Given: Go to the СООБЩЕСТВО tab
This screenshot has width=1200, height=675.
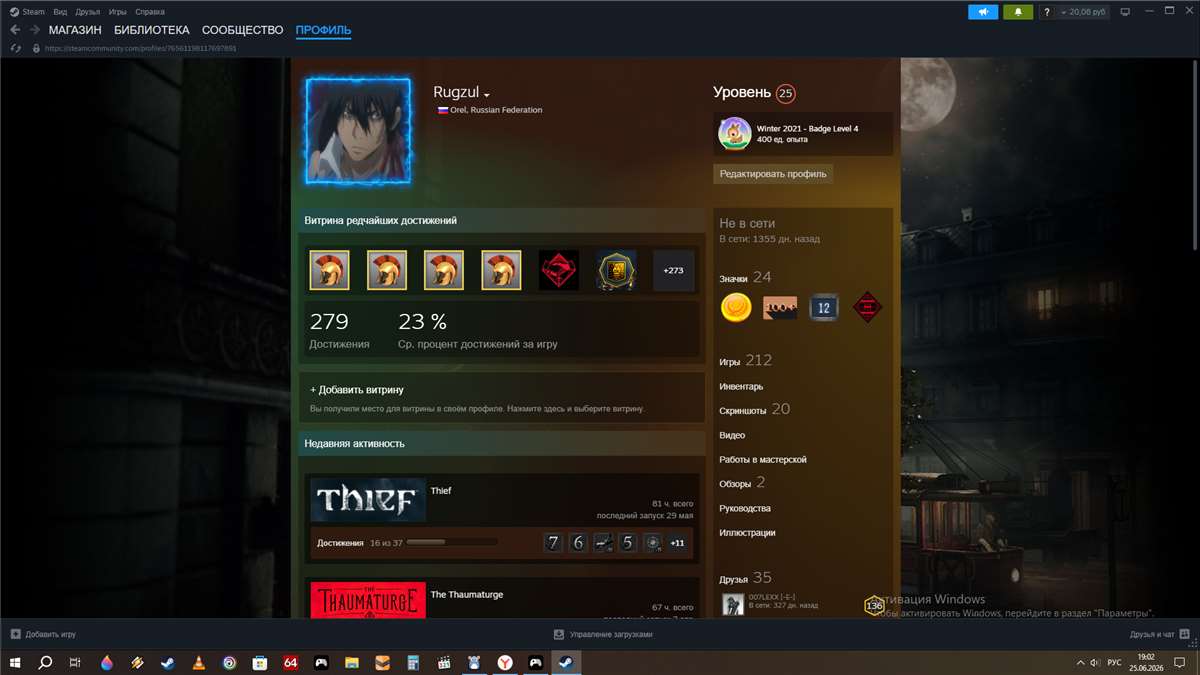Looking at the screenshot, I should (243, 30).
